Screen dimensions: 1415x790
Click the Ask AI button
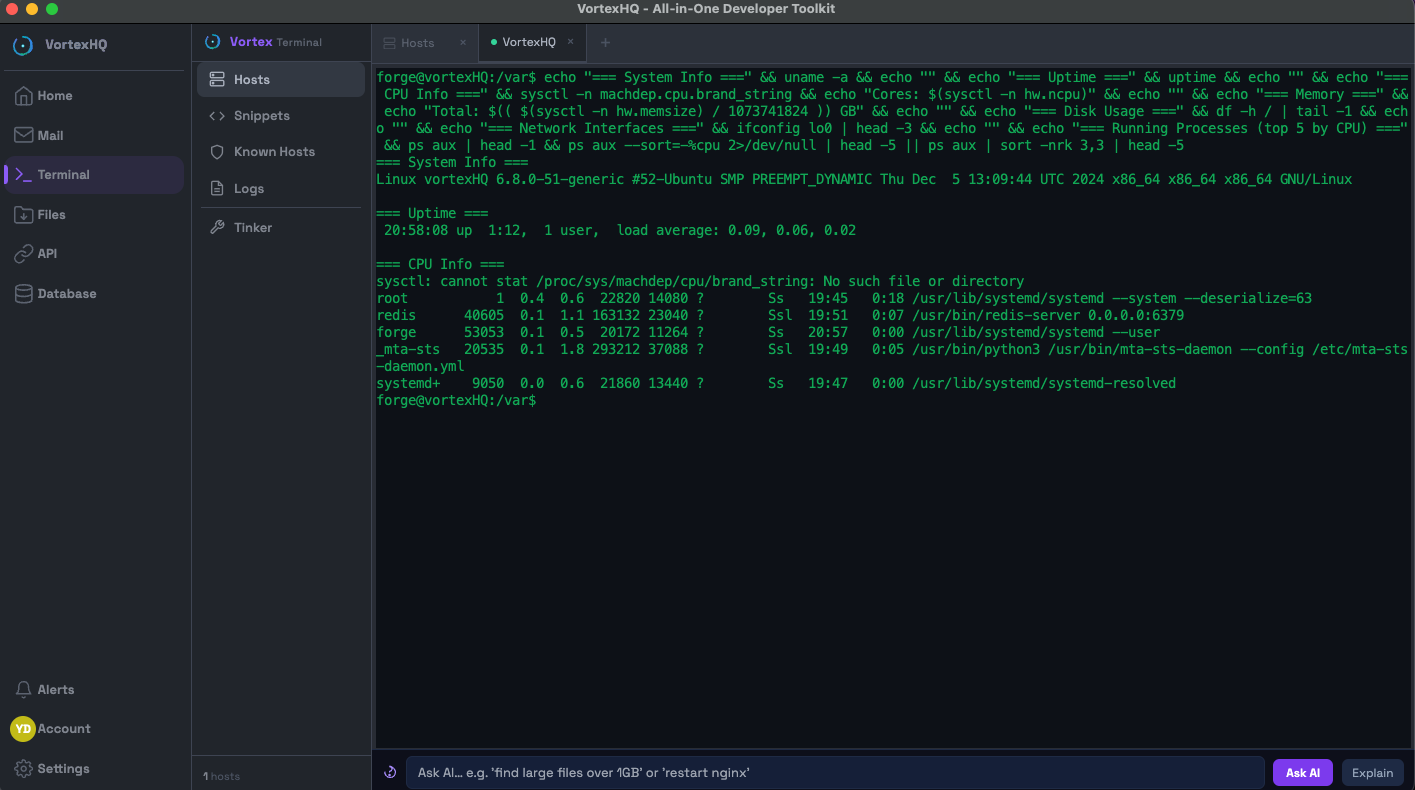[x=1302, y=772]
